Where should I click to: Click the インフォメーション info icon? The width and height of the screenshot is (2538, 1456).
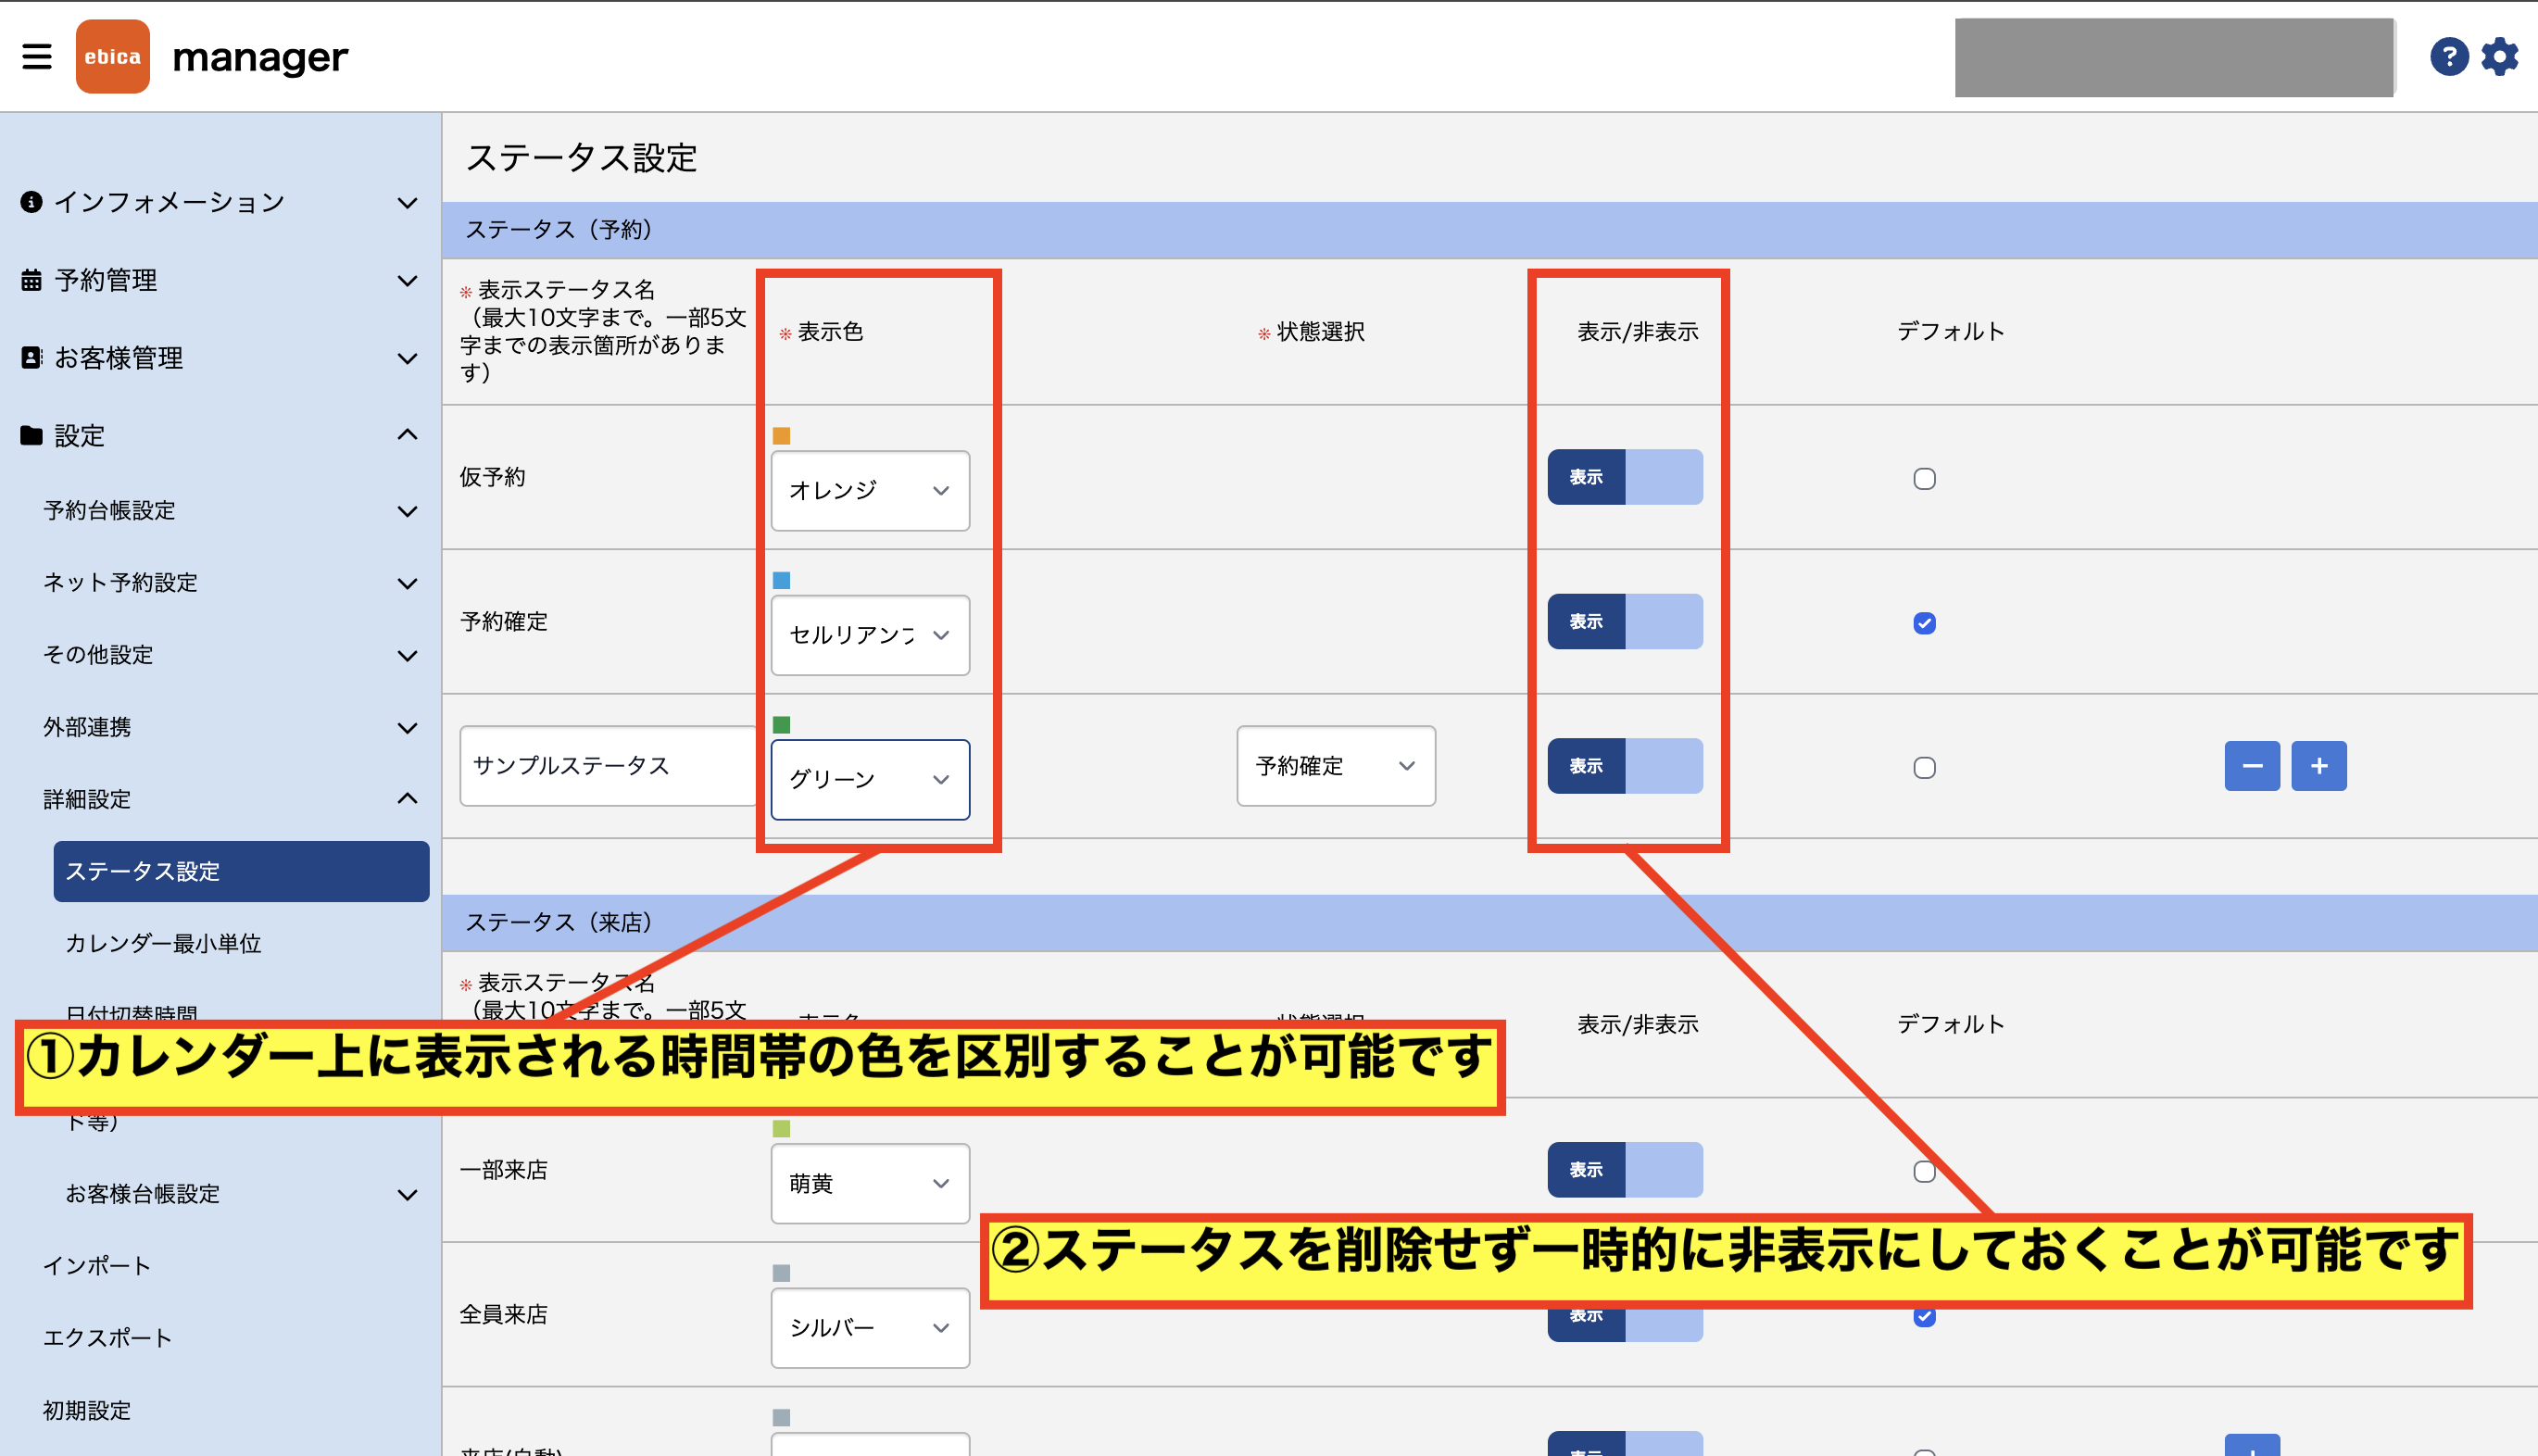point(31,202)
